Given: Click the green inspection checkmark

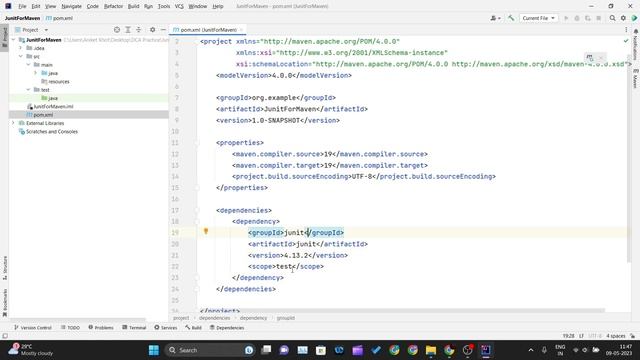Looking at the screenshot, I should [x=626, y=41].
